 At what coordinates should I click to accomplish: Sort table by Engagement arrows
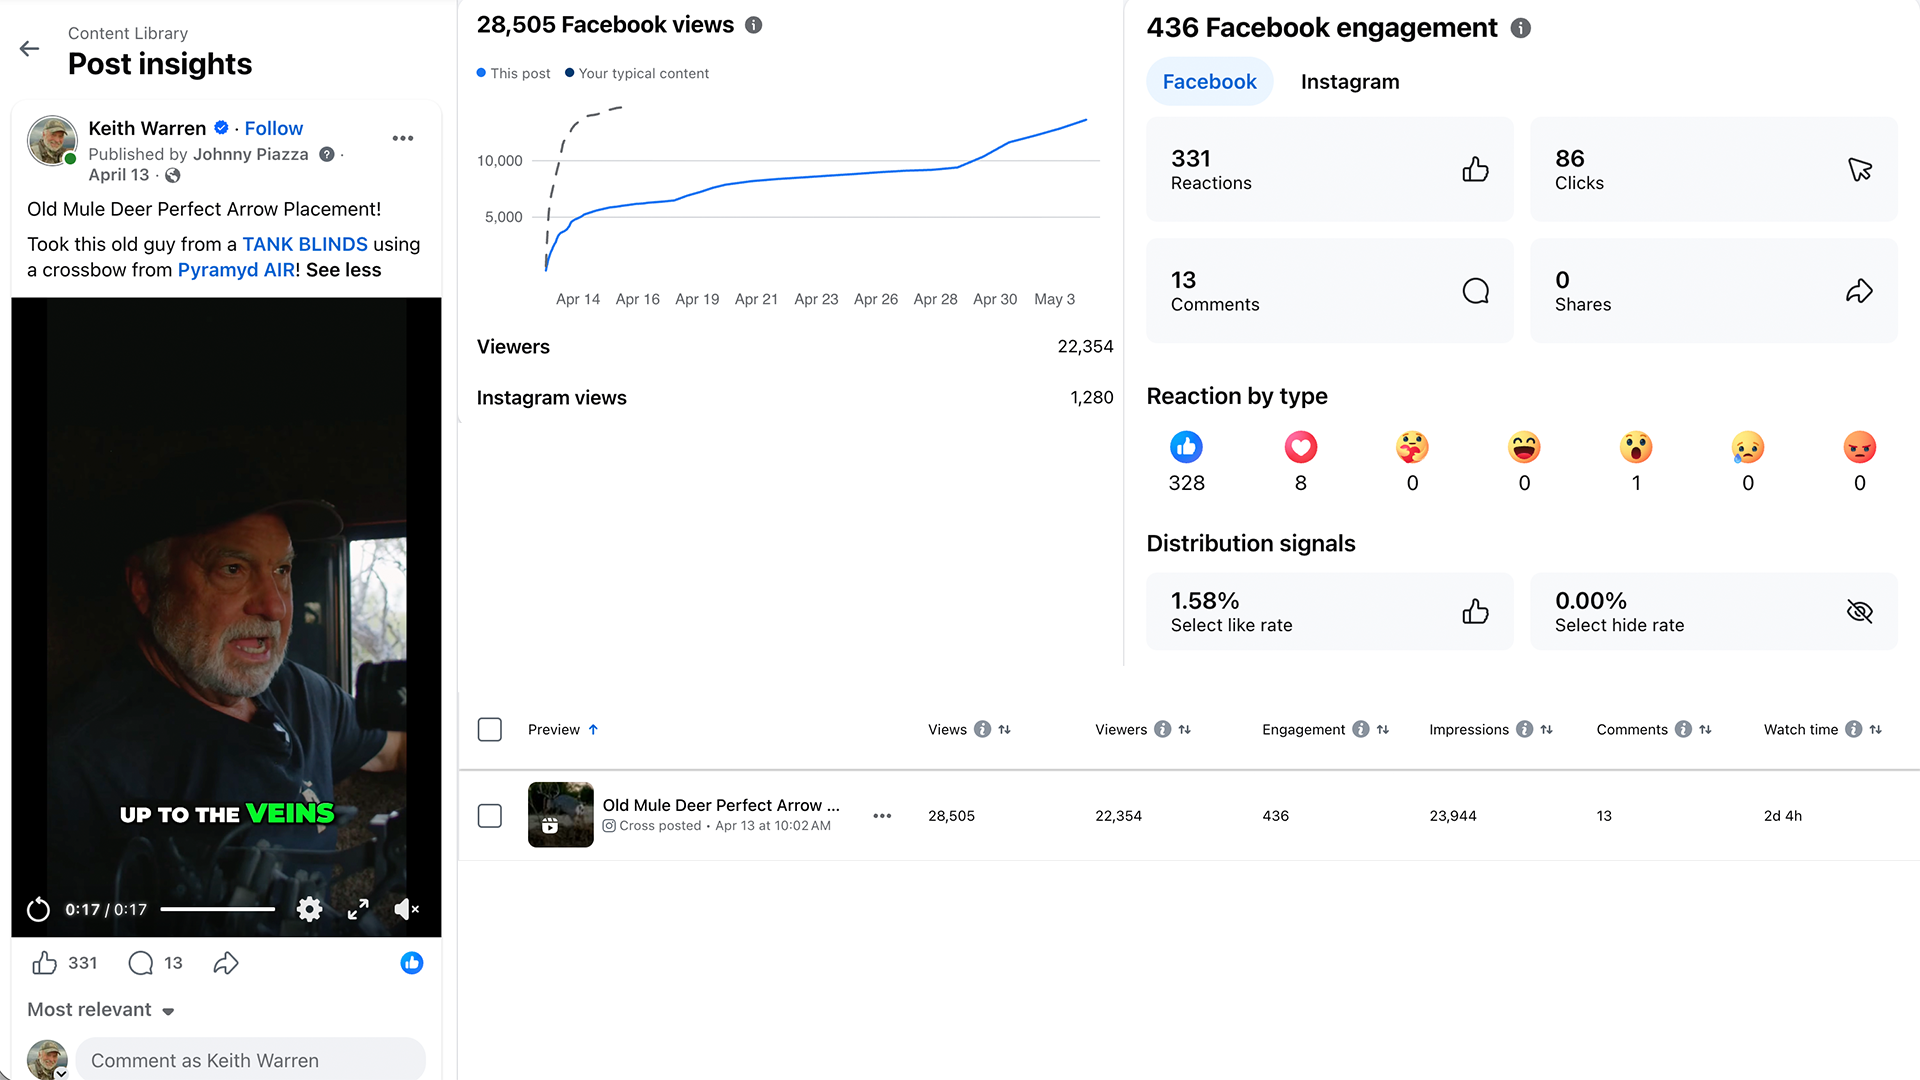tap(1383, 730)
